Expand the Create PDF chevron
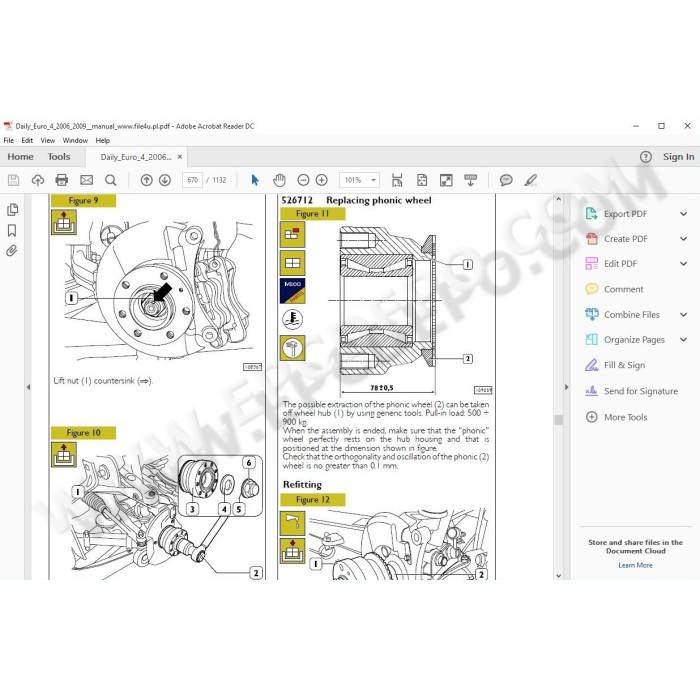 click(x=683, y=239)
